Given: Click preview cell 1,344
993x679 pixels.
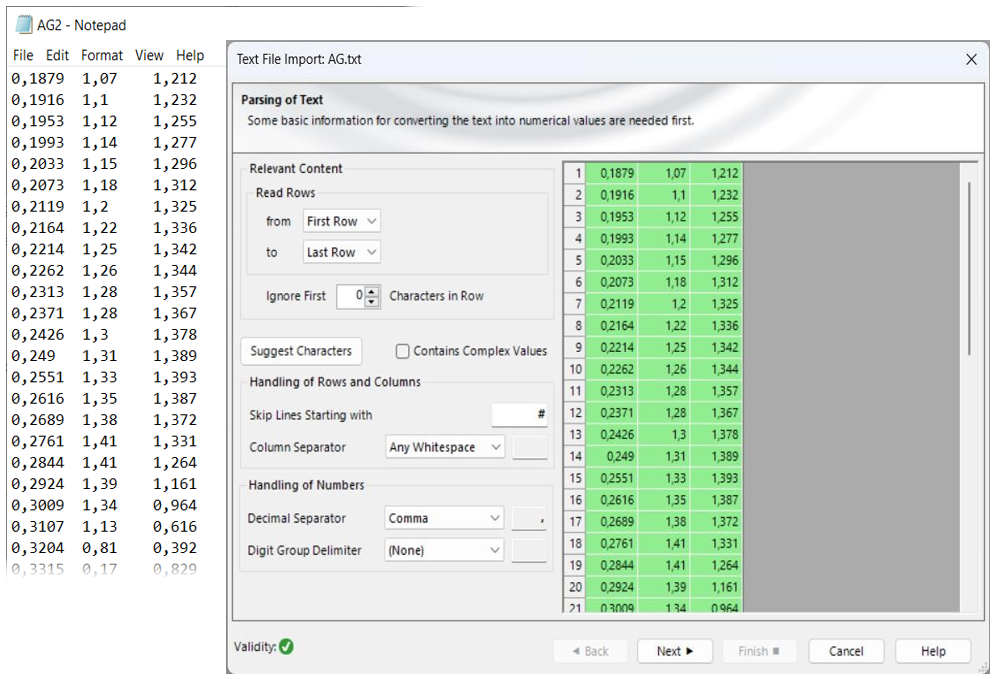Looking at the screenshot, I should [x=716, y=369].
